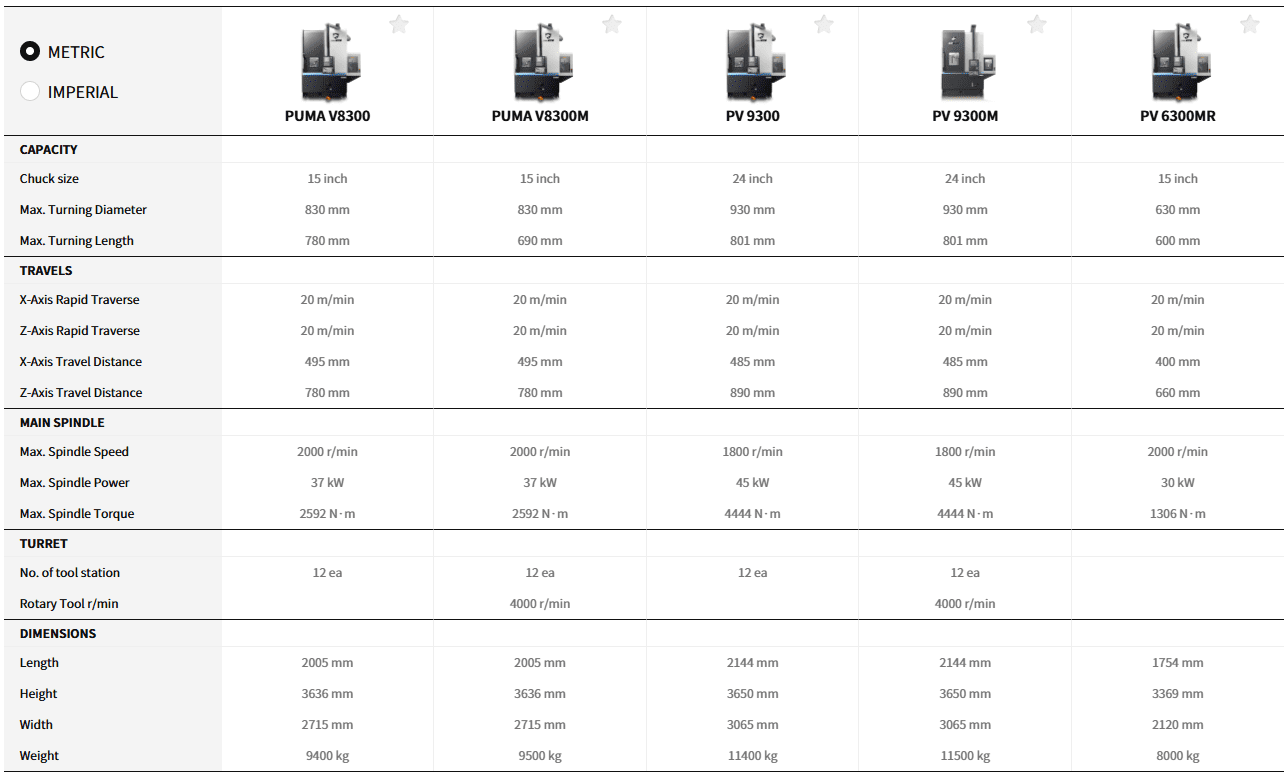
Task: Click the PV 6300MR model name
Action: click(x=1178, y=116)
